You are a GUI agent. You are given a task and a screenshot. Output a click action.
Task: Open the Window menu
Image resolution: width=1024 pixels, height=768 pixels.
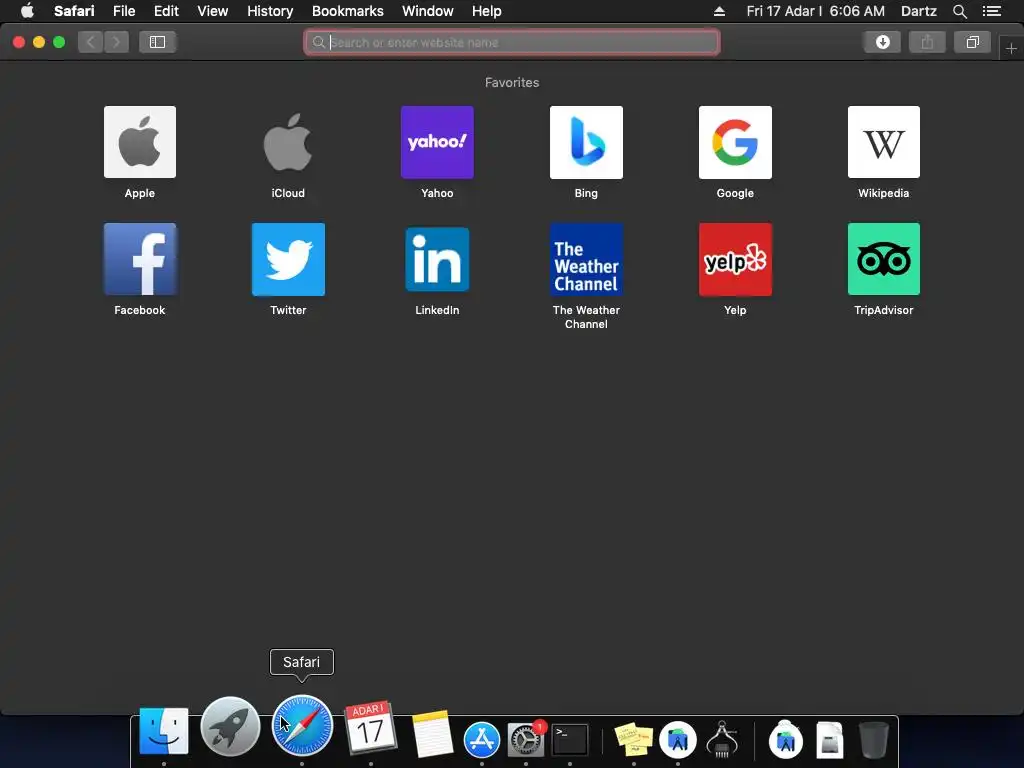tap(428, 11)
